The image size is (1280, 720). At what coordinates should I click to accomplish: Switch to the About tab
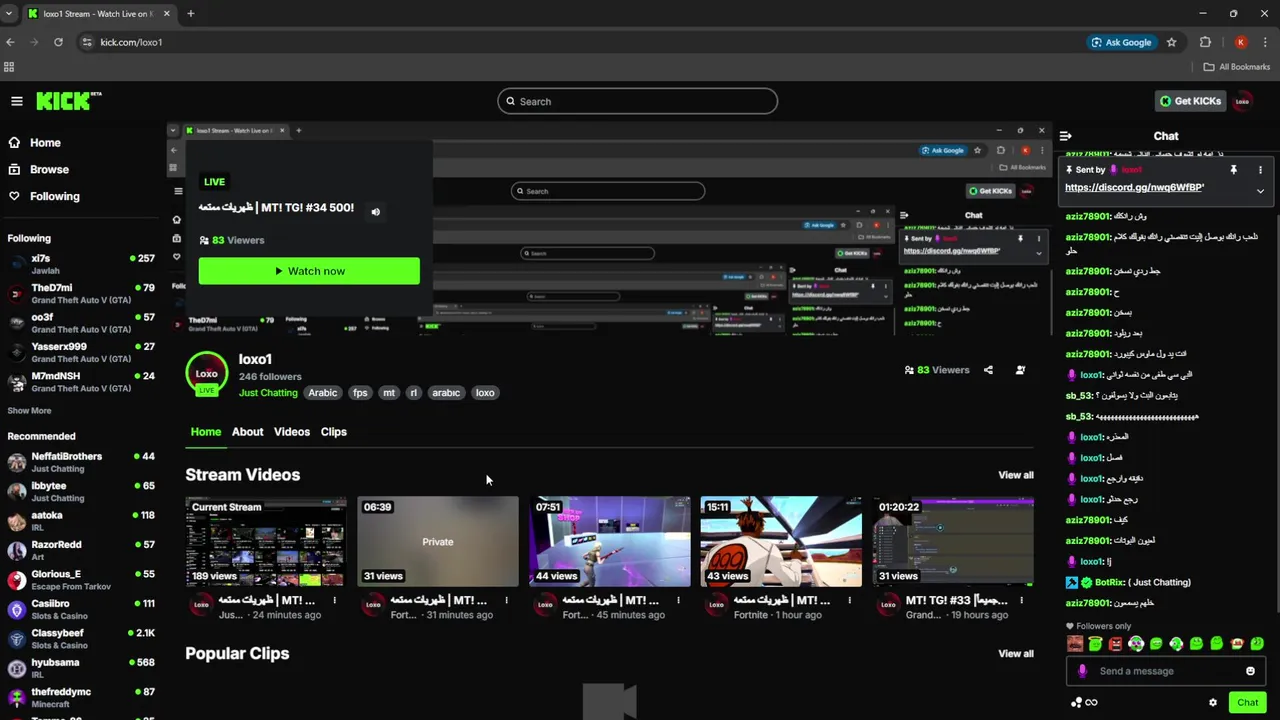248,432
